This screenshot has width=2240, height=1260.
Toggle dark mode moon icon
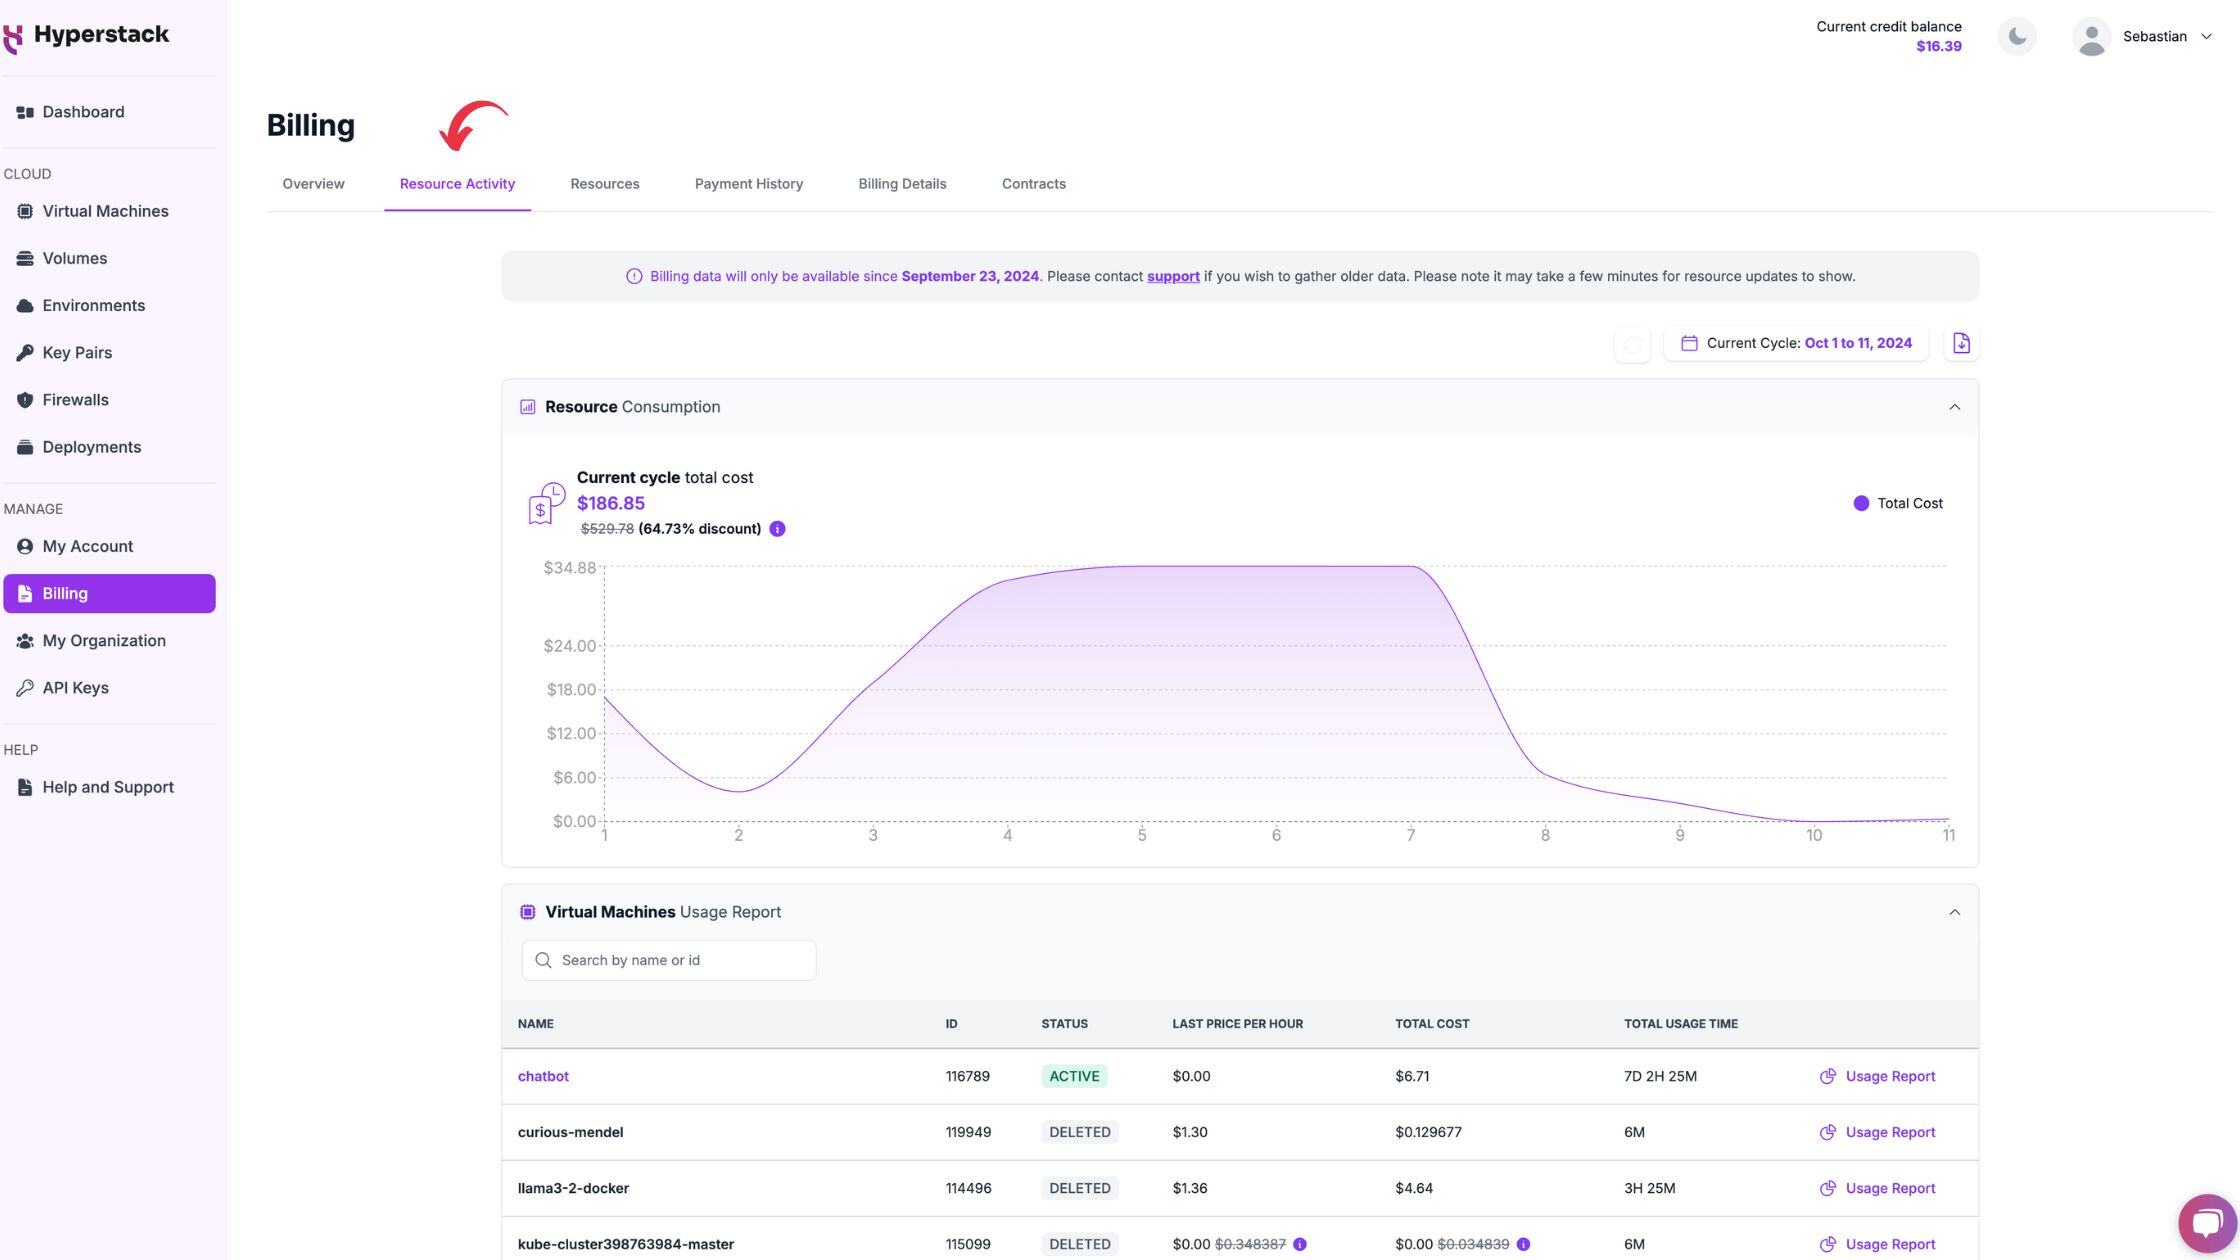click(2017, 36)
